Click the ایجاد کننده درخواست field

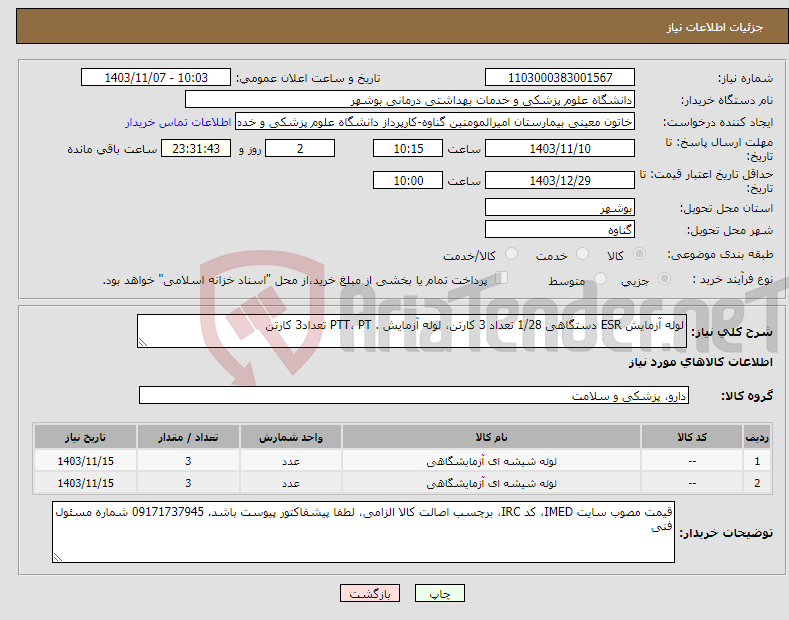click(x=435, y=122)
